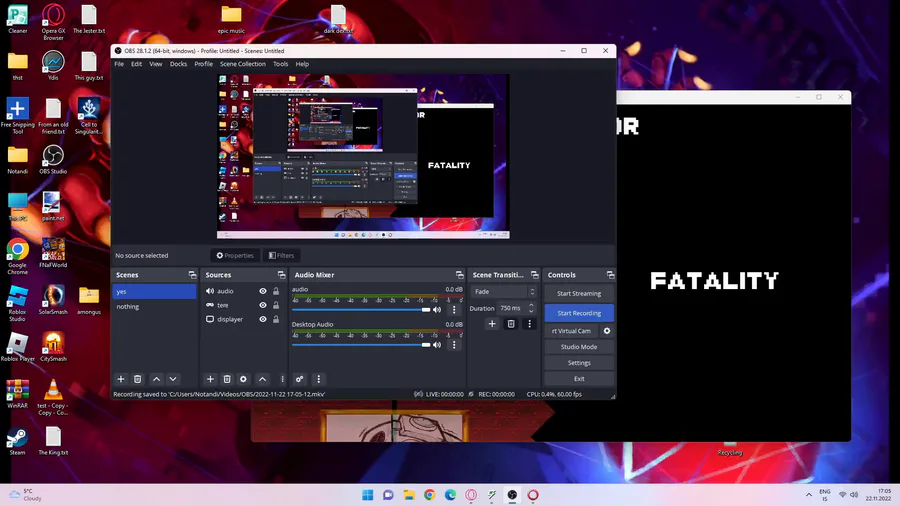Click the Exit button
This screenshot has width=900, height=506.
[579, 379]
